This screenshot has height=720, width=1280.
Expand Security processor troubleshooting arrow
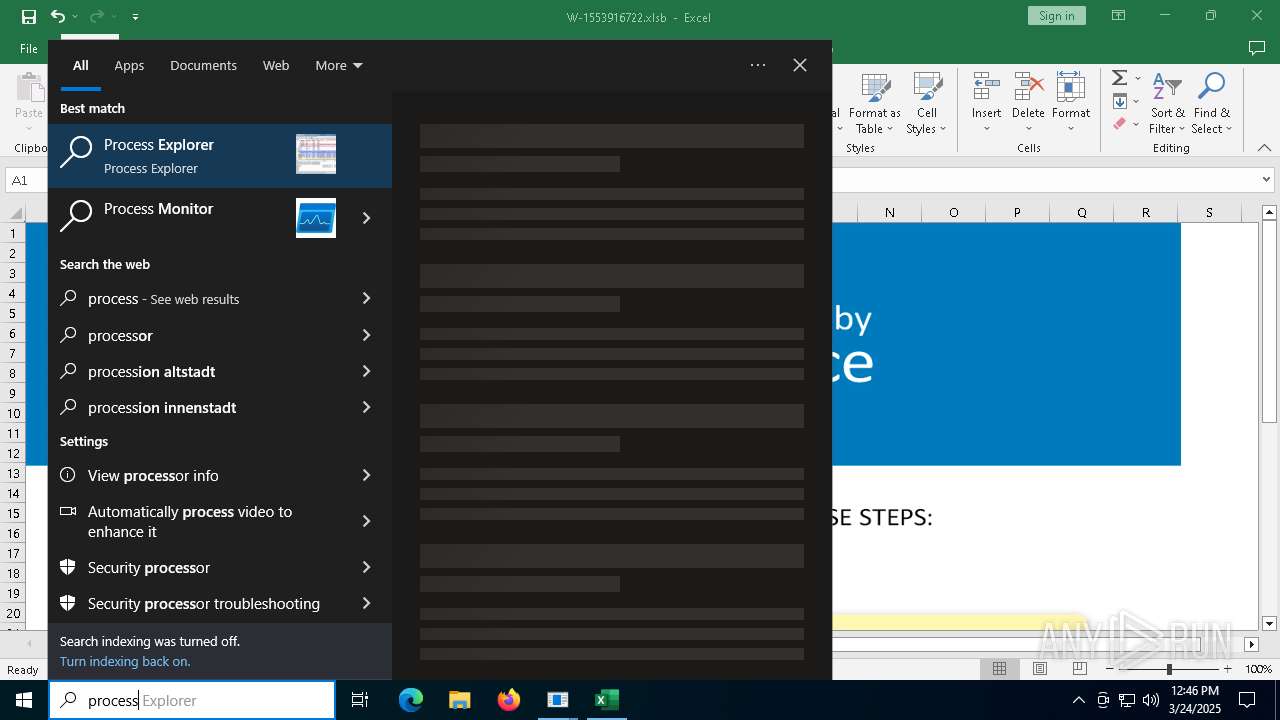tap(366, 603)
